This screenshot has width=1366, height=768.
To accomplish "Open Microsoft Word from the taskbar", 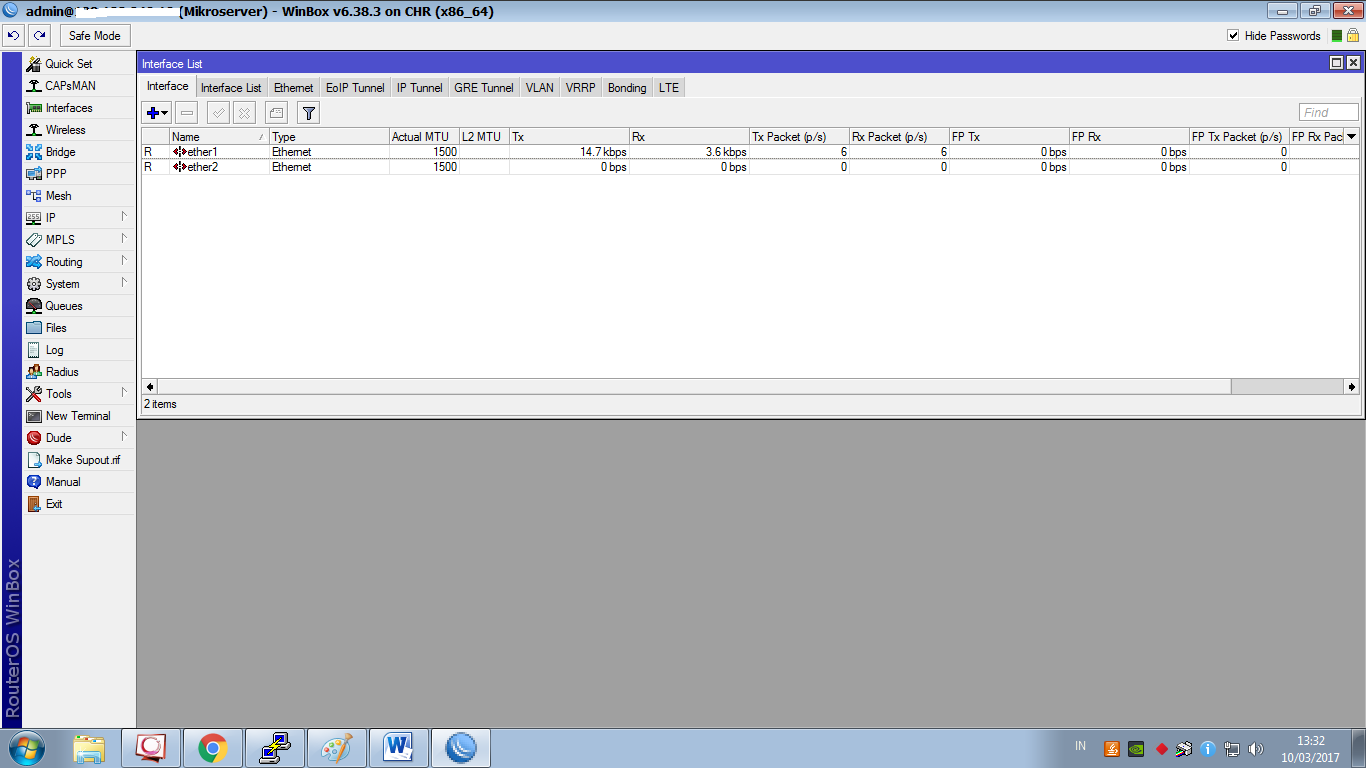I will (x=399, y=748).
